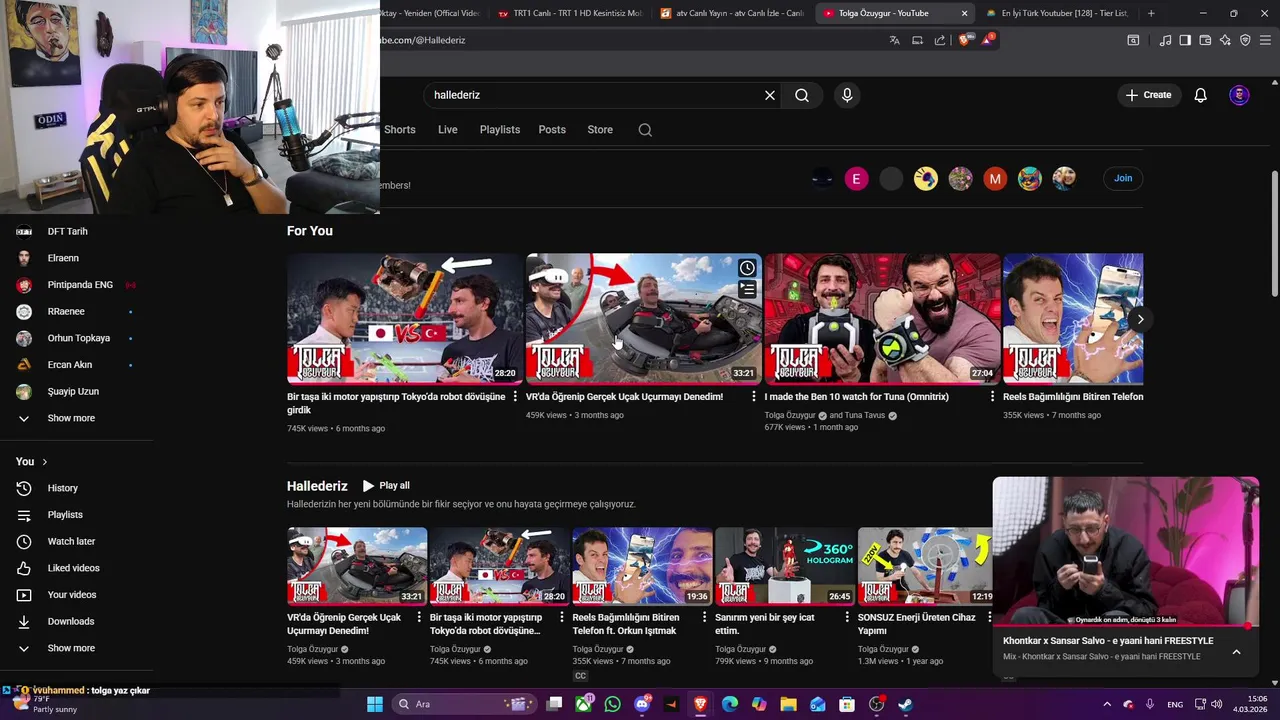
Task: Open options menu for Tokyo robot dövüşü video
Action: pos(516,397)
